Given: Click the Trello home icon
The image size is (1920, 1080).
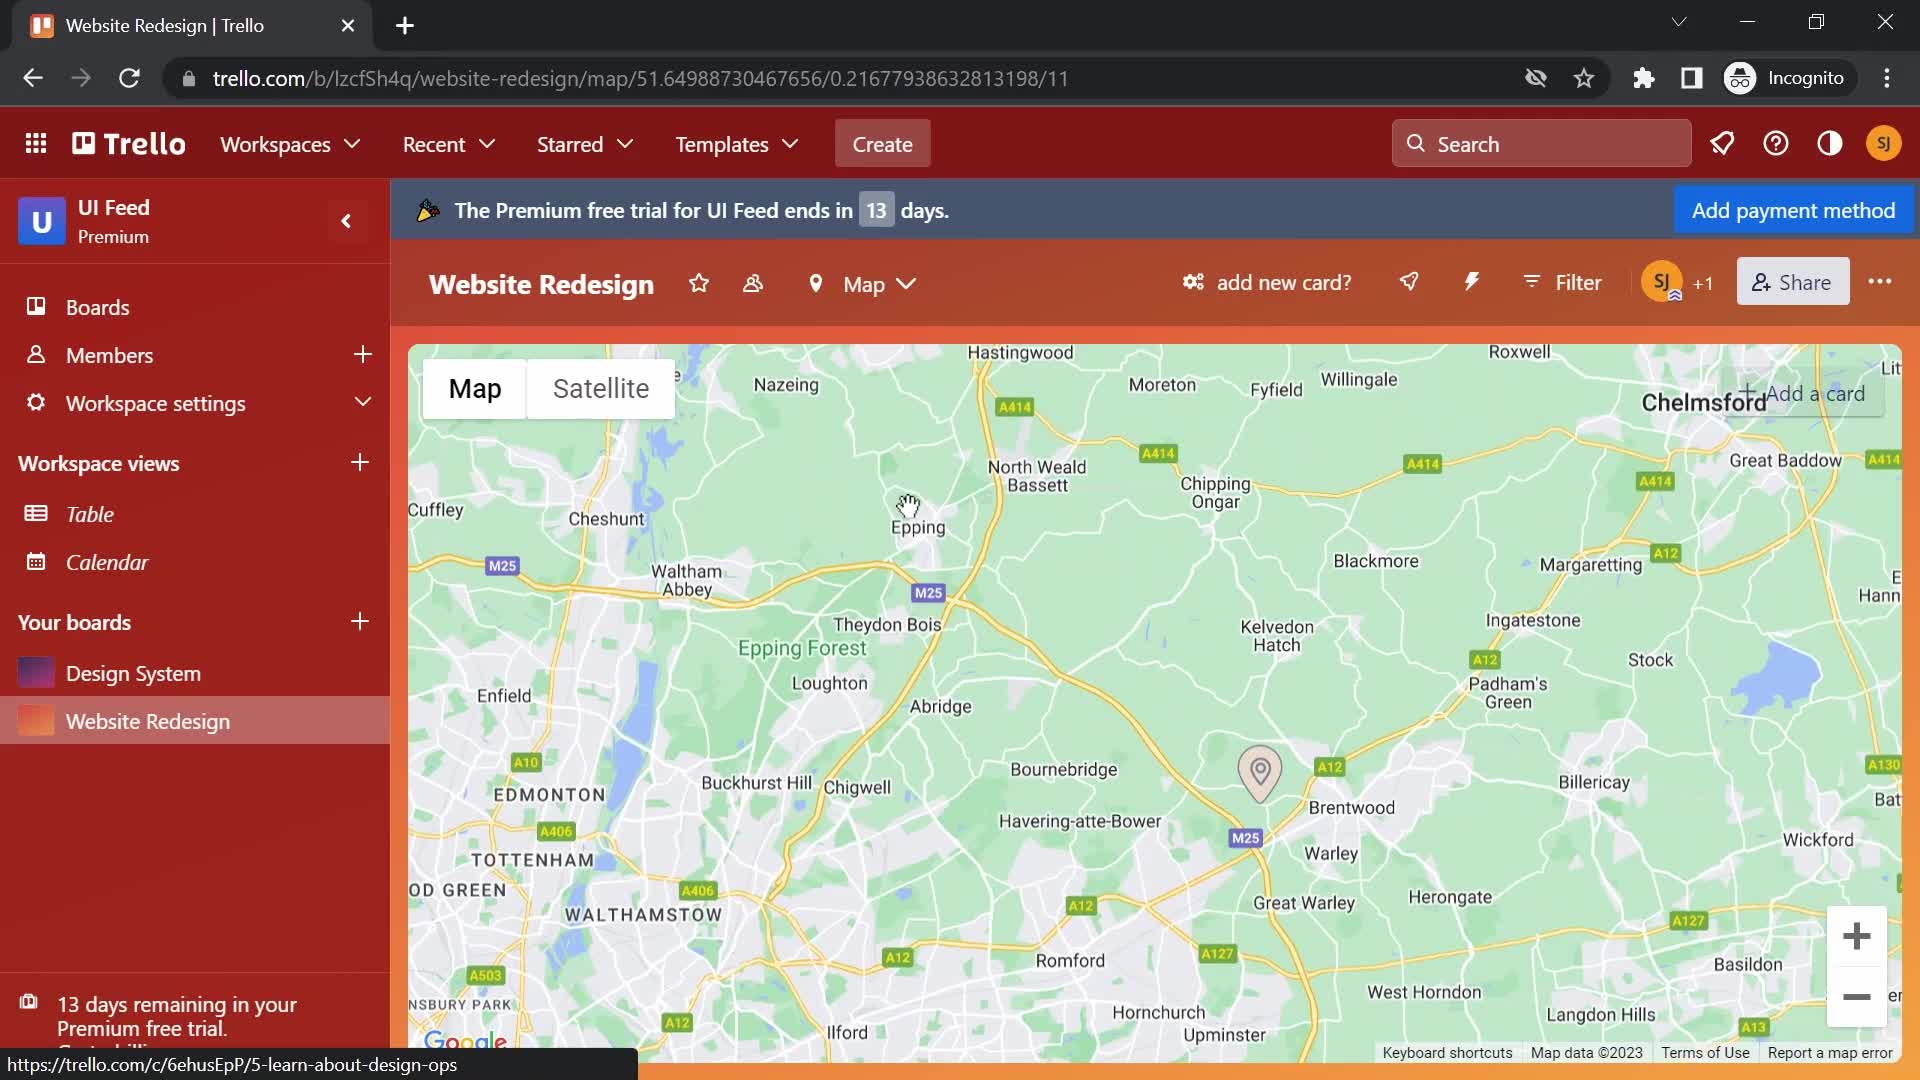Looking at the screenshot, I should pos(128,142).
